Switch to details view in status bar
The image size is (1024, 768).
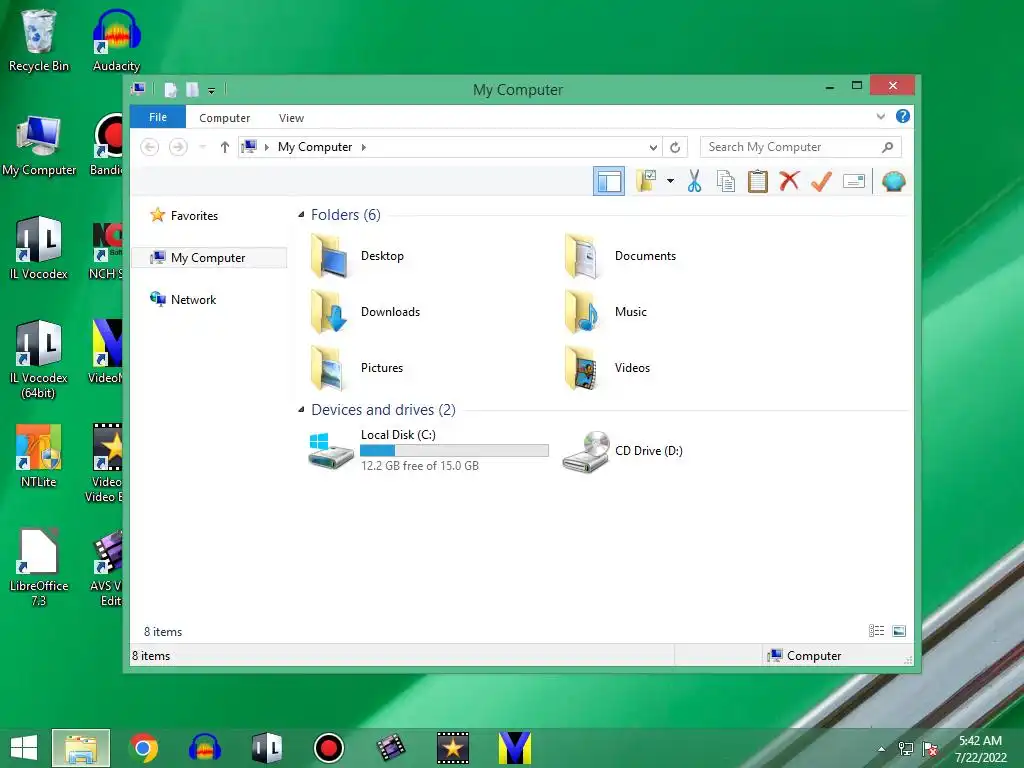[x=876, y=631]
